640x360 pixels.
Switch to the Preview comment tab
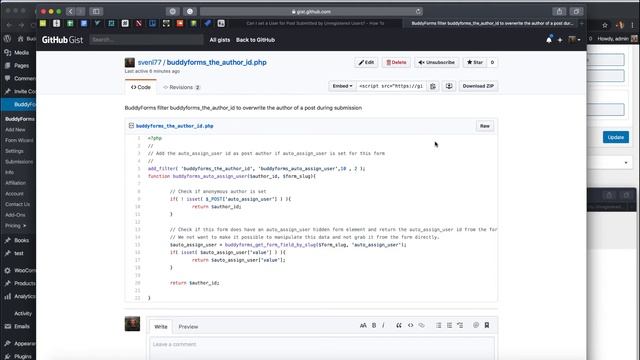point(188,327)
